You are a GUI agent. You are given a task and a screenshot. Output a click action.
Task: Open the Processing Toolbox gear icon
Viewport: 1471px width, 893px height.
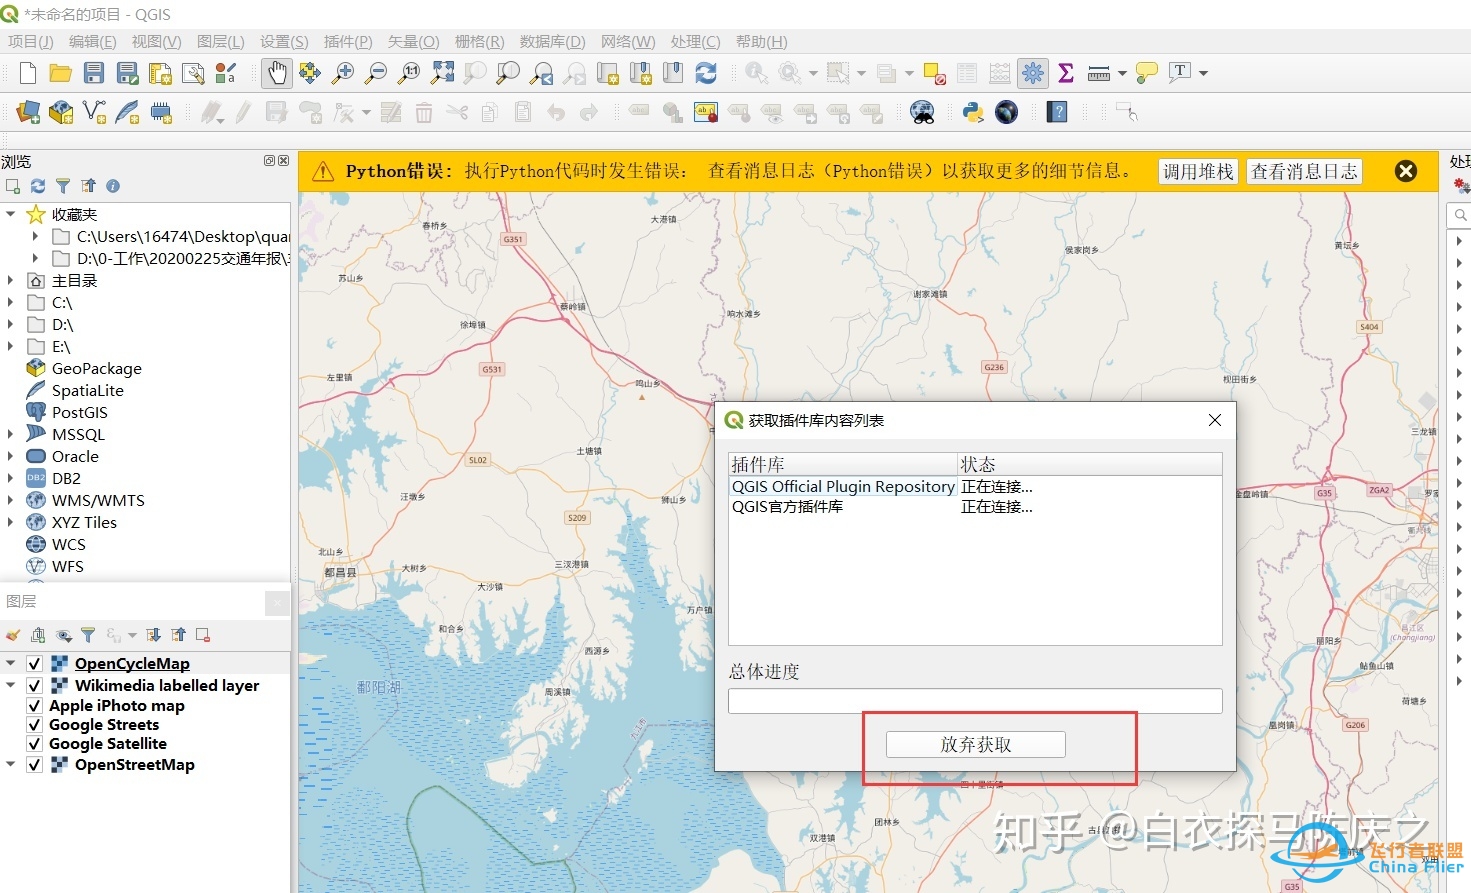pyautogui.click(x=1033, y=73)
